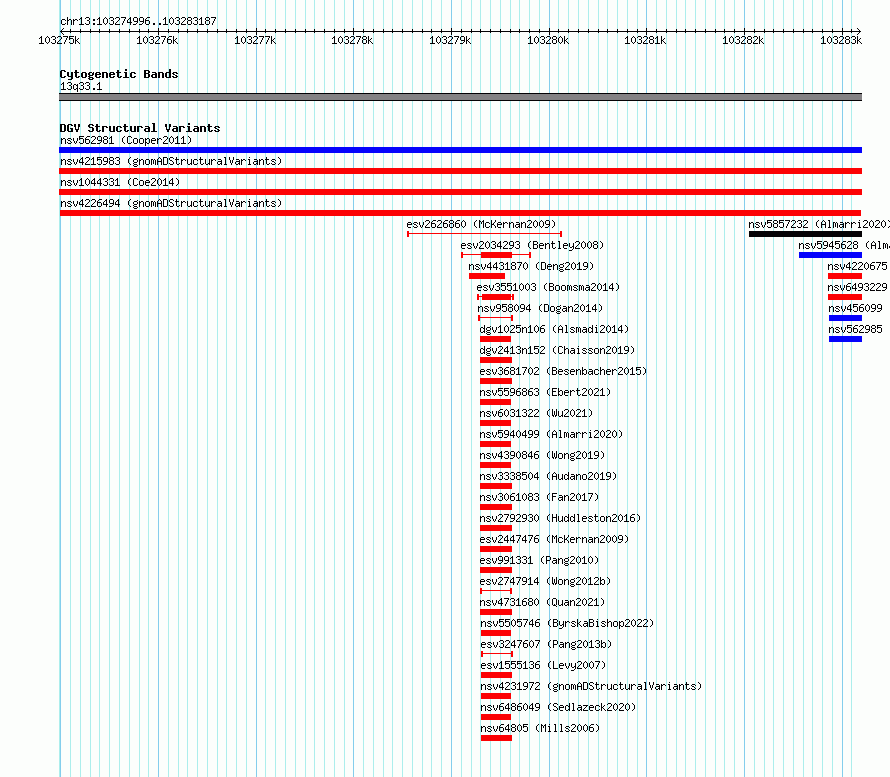Image resolution: width=890 pixels, height=777 pixels.
Task: Click the 103279k ruler tick label
Action: click(x=450, y=40)
